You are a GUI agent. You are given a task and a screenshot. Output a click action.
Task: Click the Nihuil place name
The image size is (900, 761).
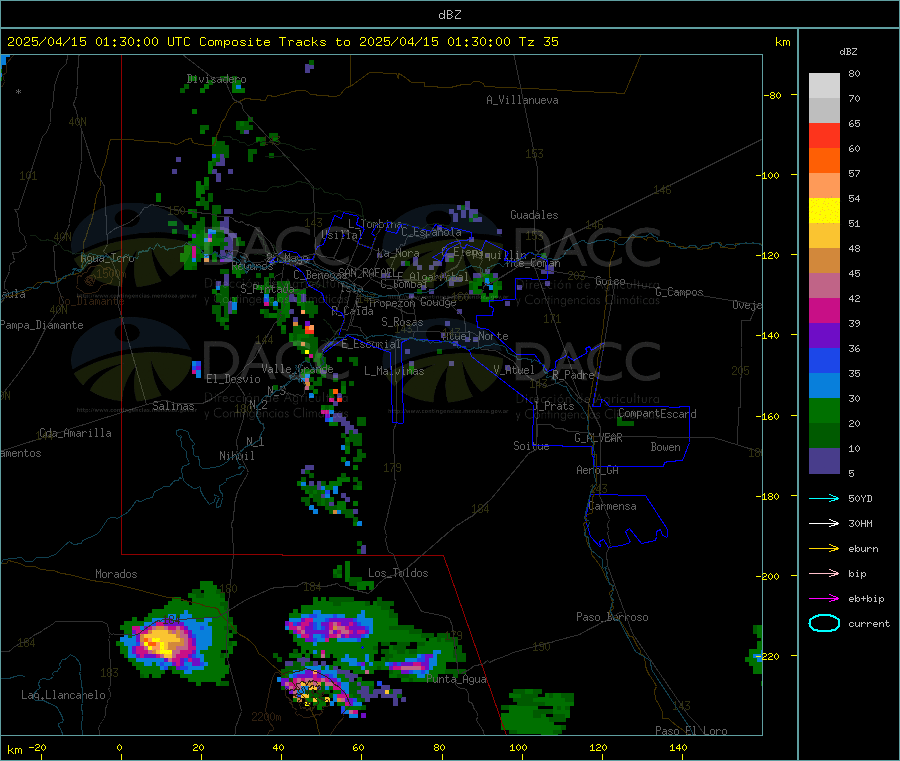click(236, 456)
